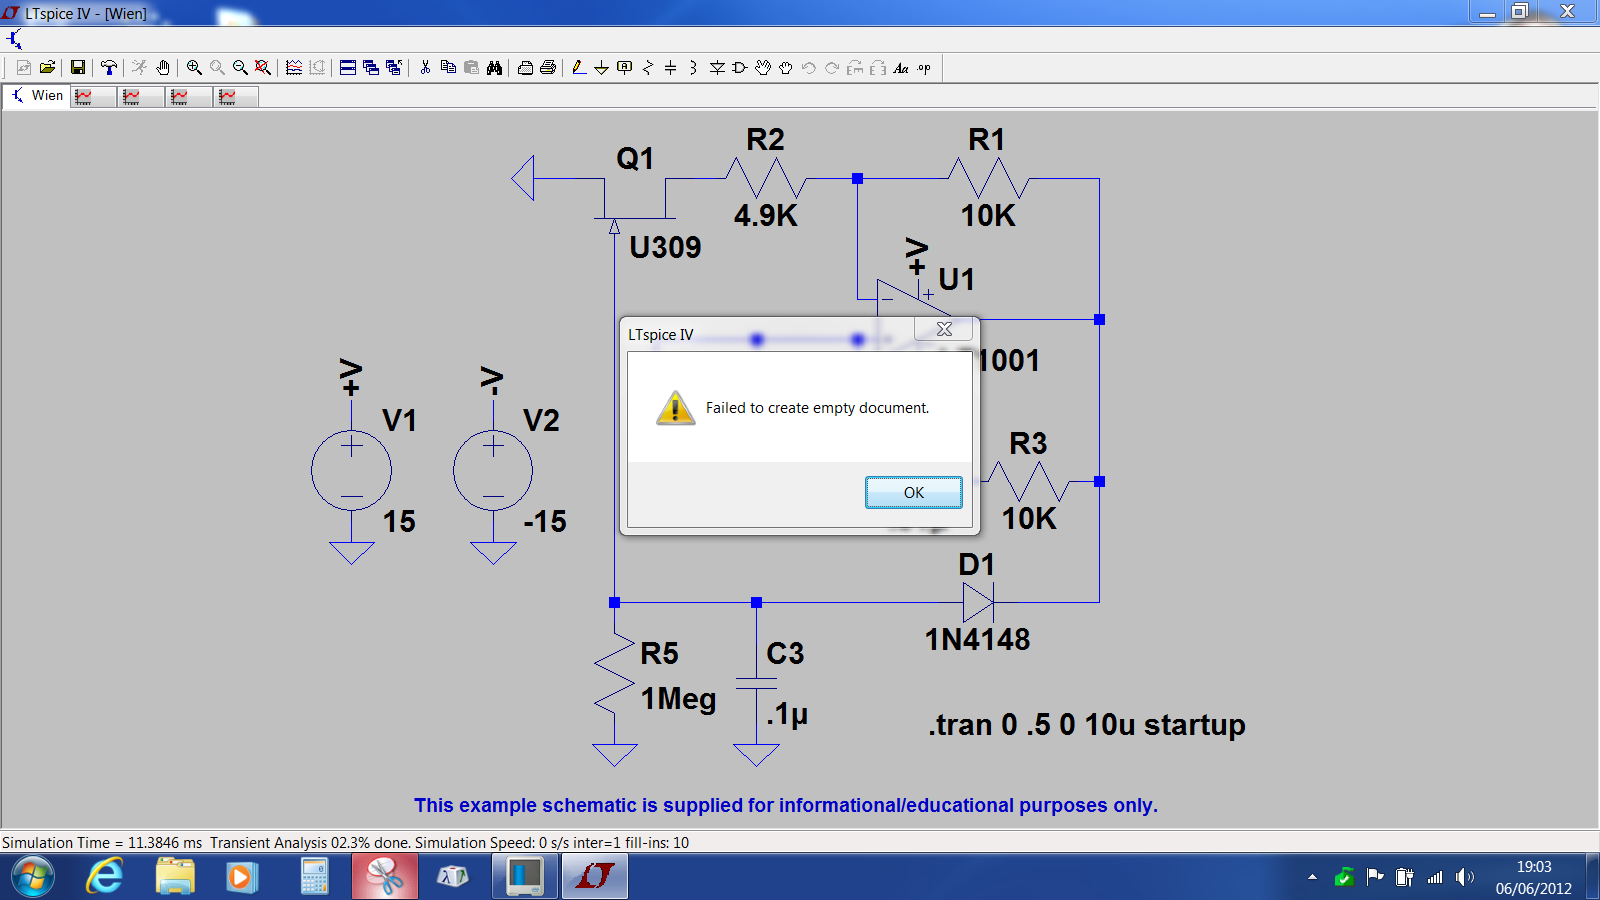Click the schematic icon left of menu bar

click(14, 40)
